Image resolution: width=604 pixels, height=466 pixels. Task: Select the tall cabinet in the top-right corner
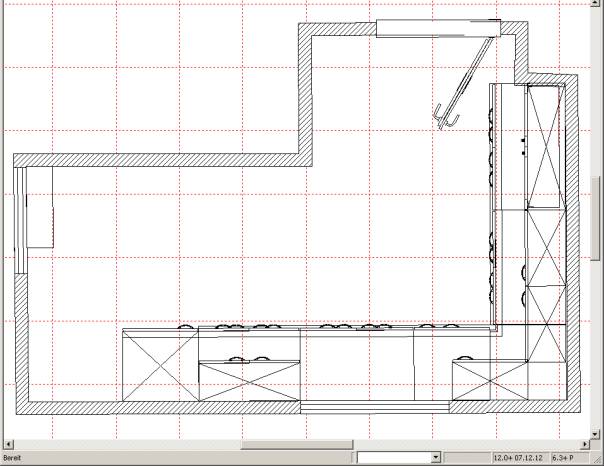545,145
